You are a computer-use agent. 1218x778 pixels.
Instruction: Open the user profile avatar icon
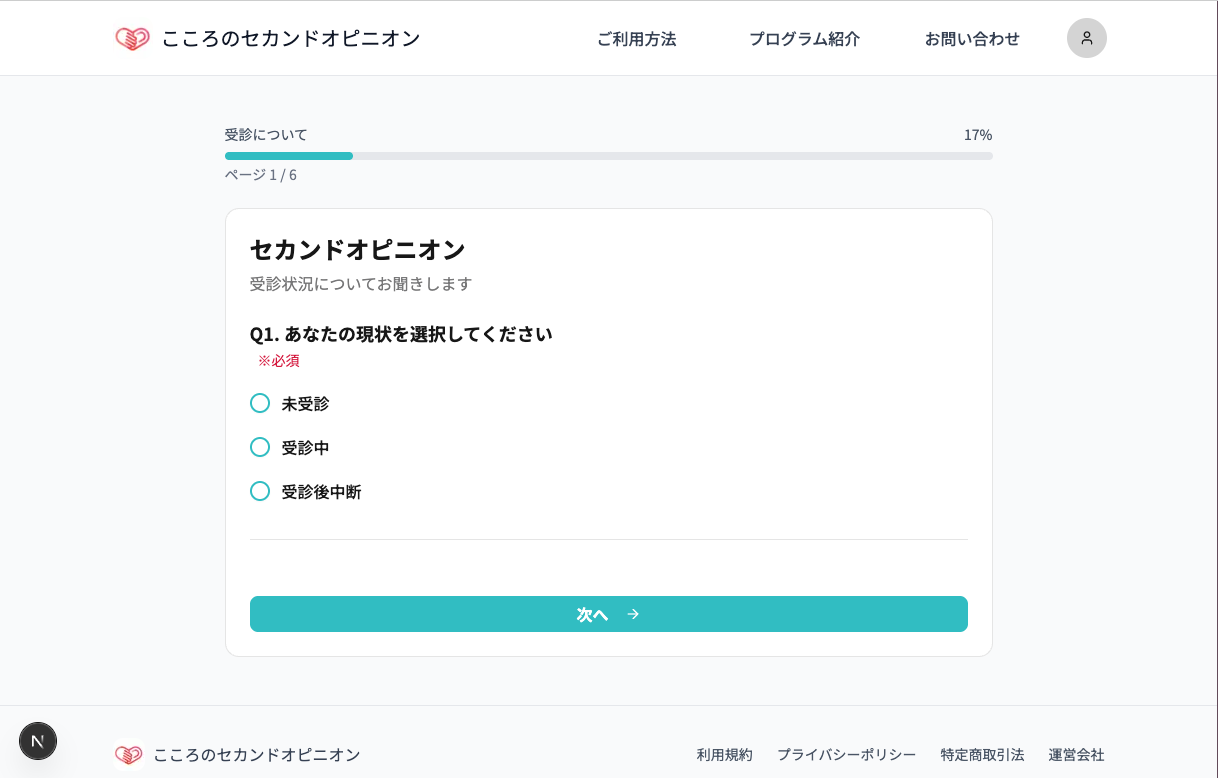tap(1086, 38)
